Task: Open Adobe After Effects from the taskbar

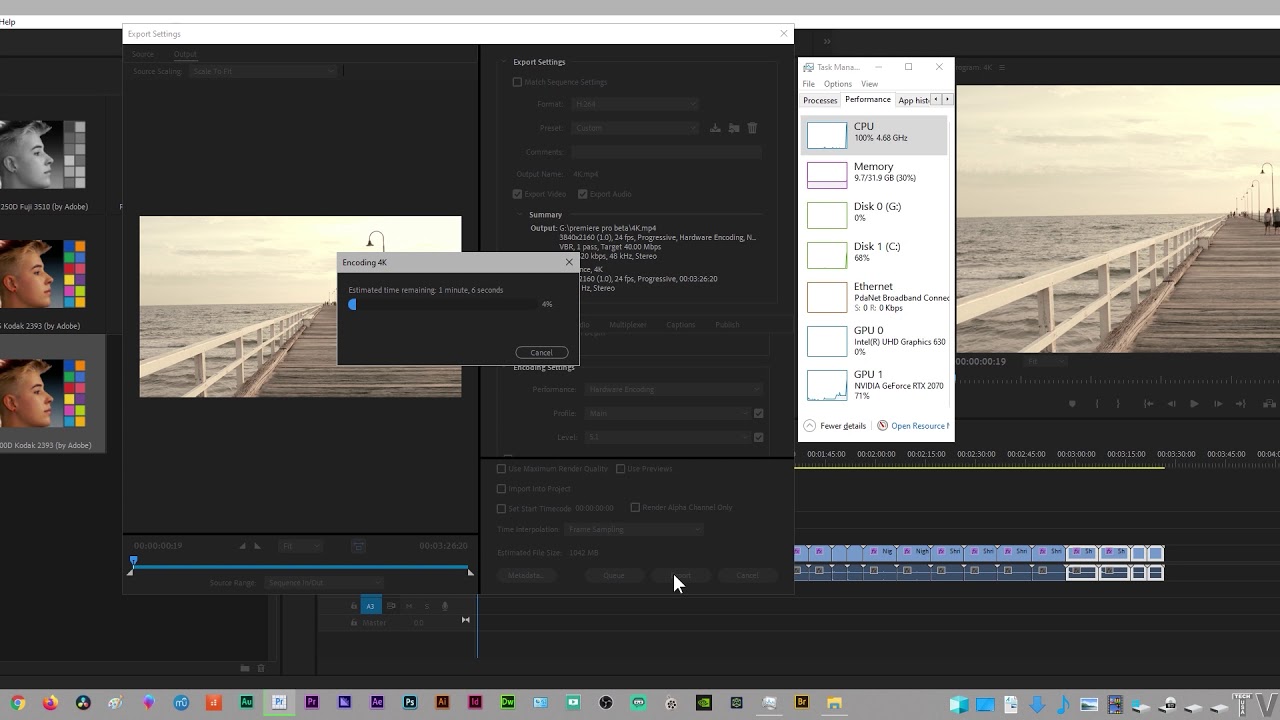Action: coord(377,703)
